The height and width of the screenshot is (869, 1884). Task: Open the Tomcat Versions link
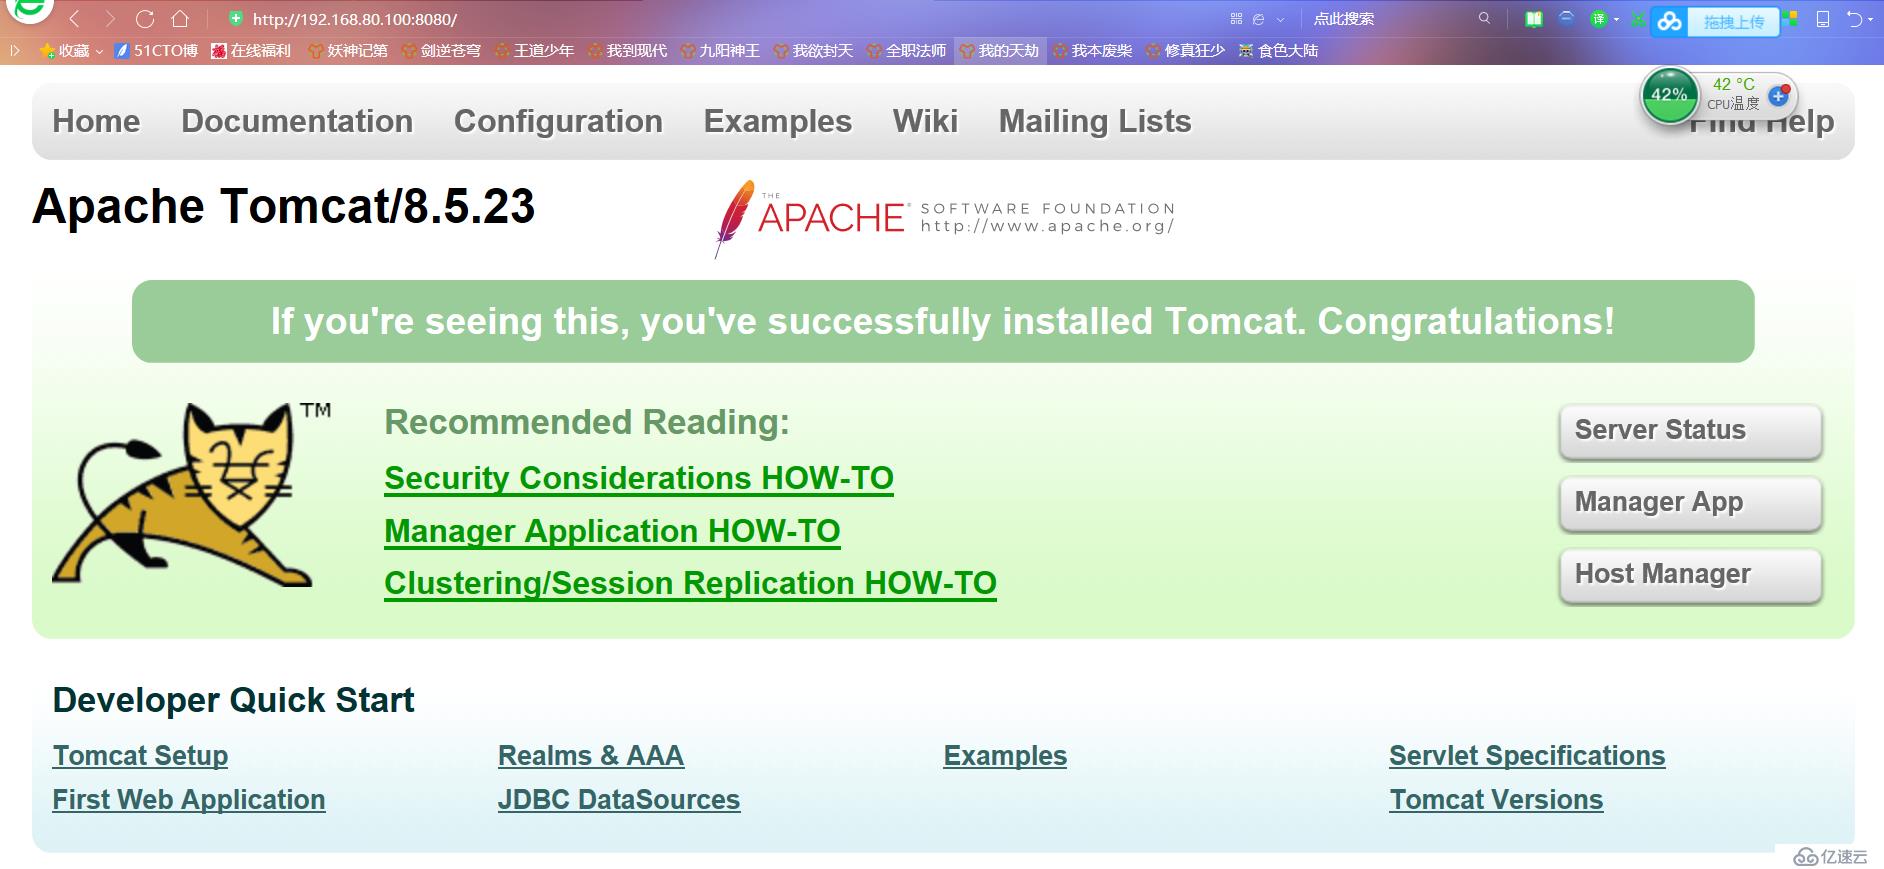click(x=1496, y=800)
